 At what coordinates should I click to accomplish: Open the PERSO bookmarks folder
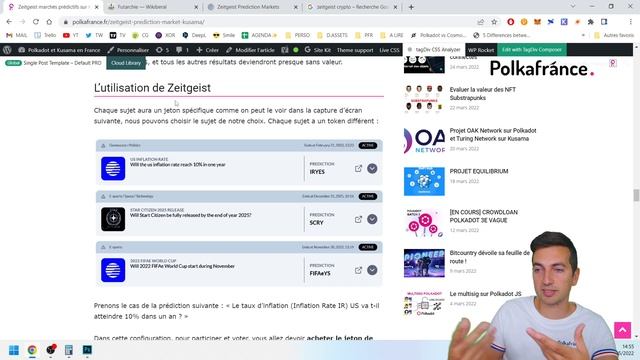[x=298, y=36]
